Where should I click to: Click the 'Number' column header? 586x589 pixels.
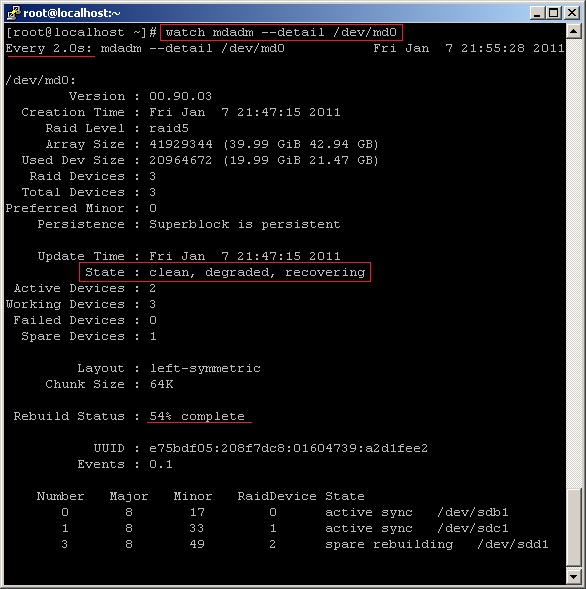60,496
